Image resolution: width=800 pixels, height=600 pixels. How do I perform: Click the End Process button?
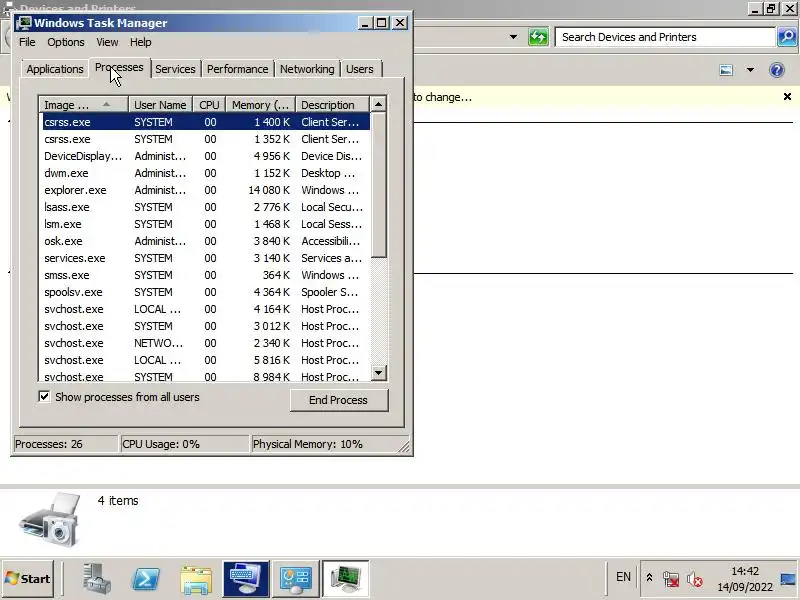coord(339,400)
